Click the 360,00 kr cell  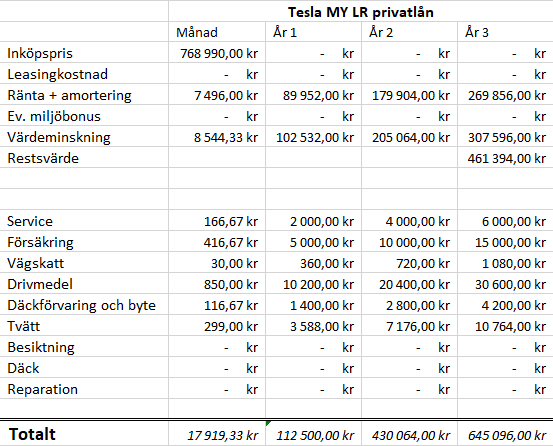click(x=313, y=263)
